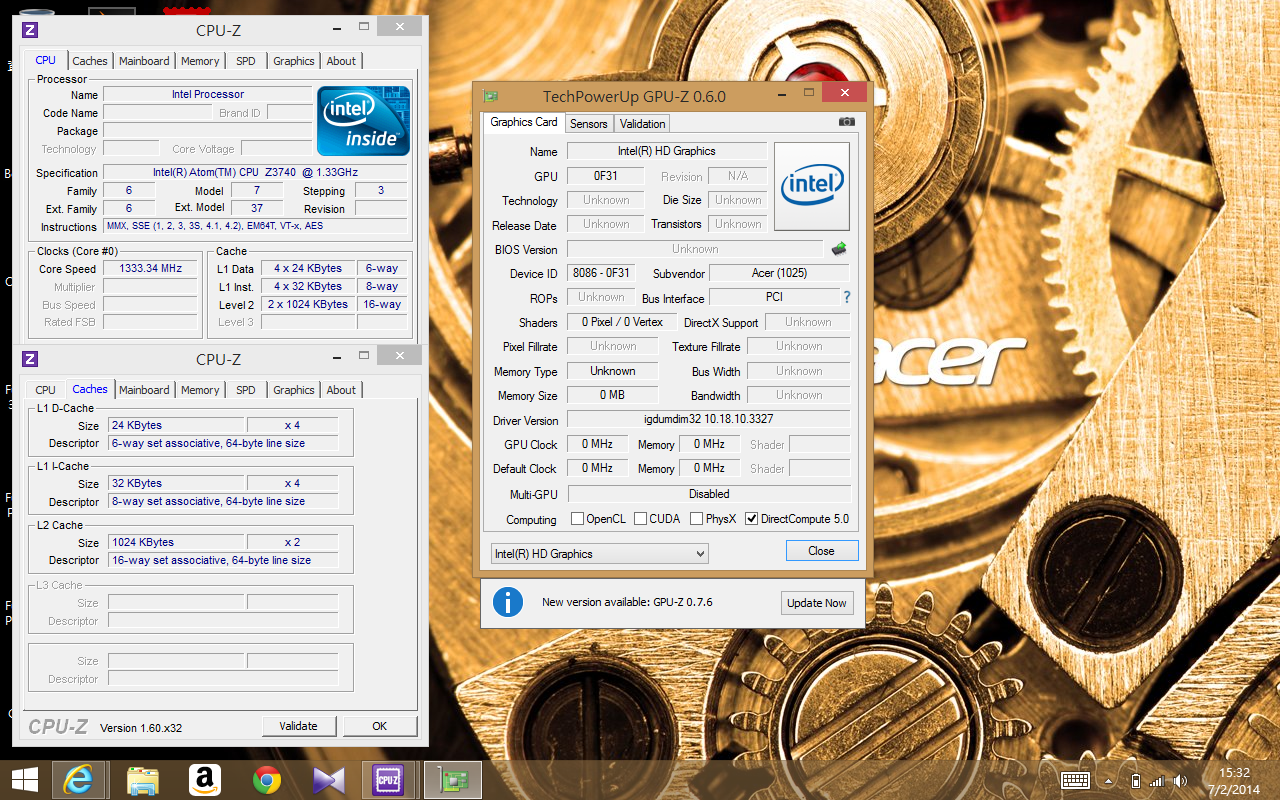
Task: Click the Validate button in CPU-Z
Action: pos(299,726)
